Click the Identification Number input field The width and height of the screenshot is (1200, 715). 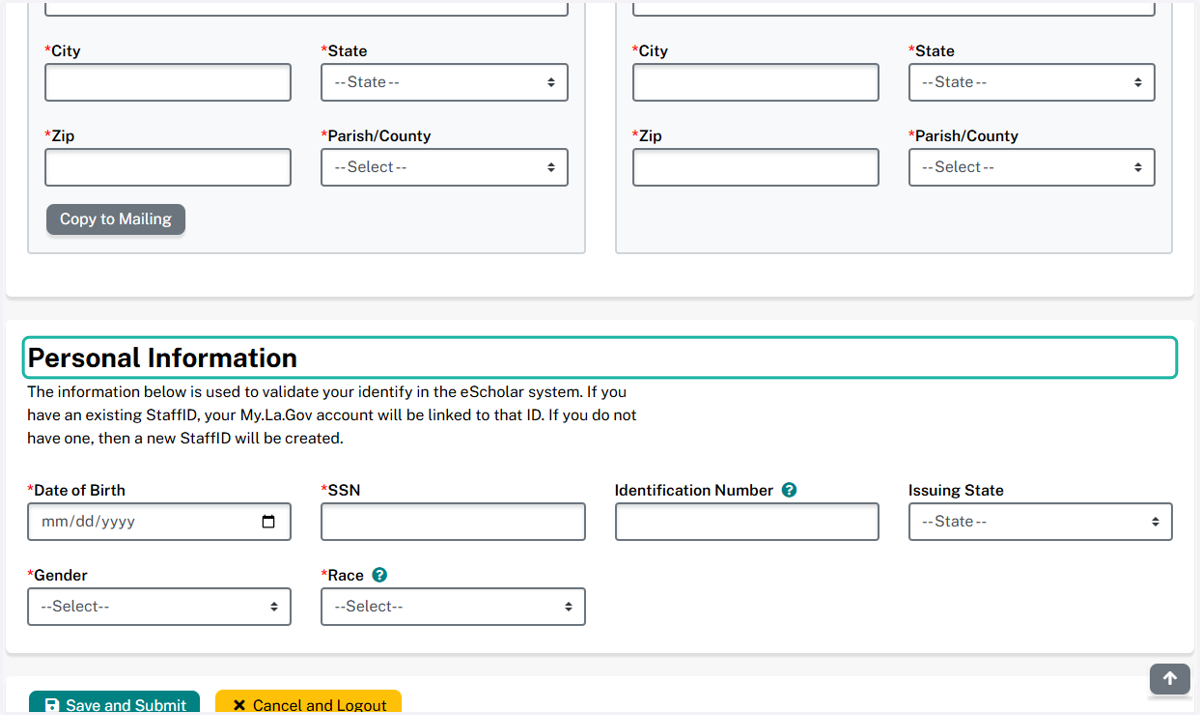coord(747,522)
